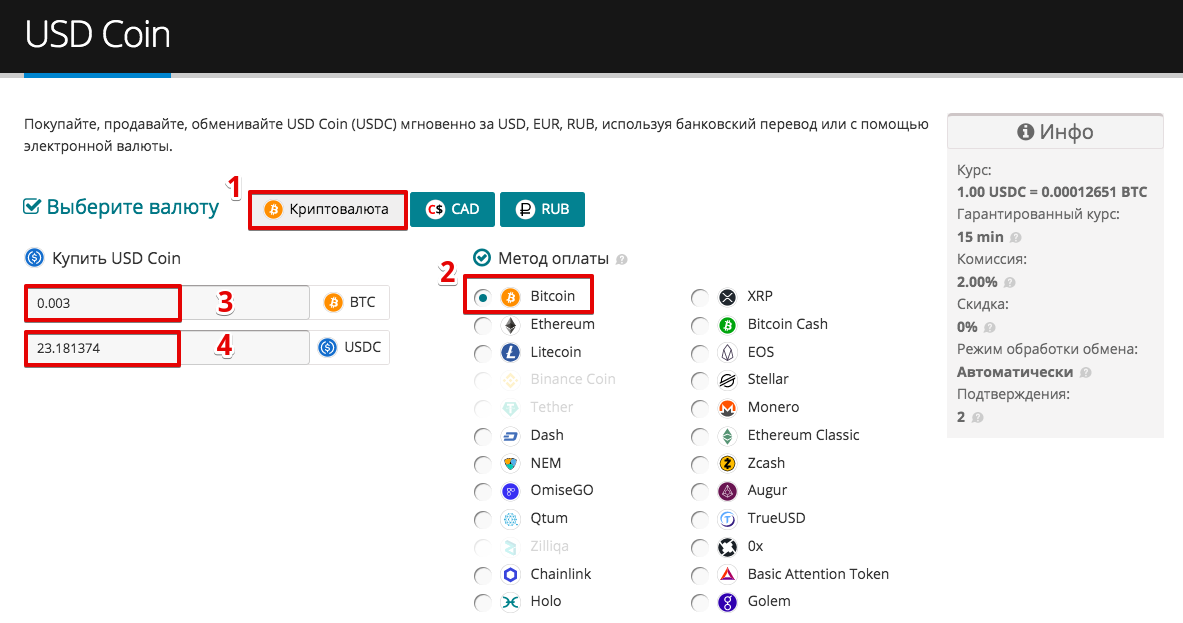1183x623 pixels.
Task: Select the Ethereum radio button
Action: click(x=483, y=326)
